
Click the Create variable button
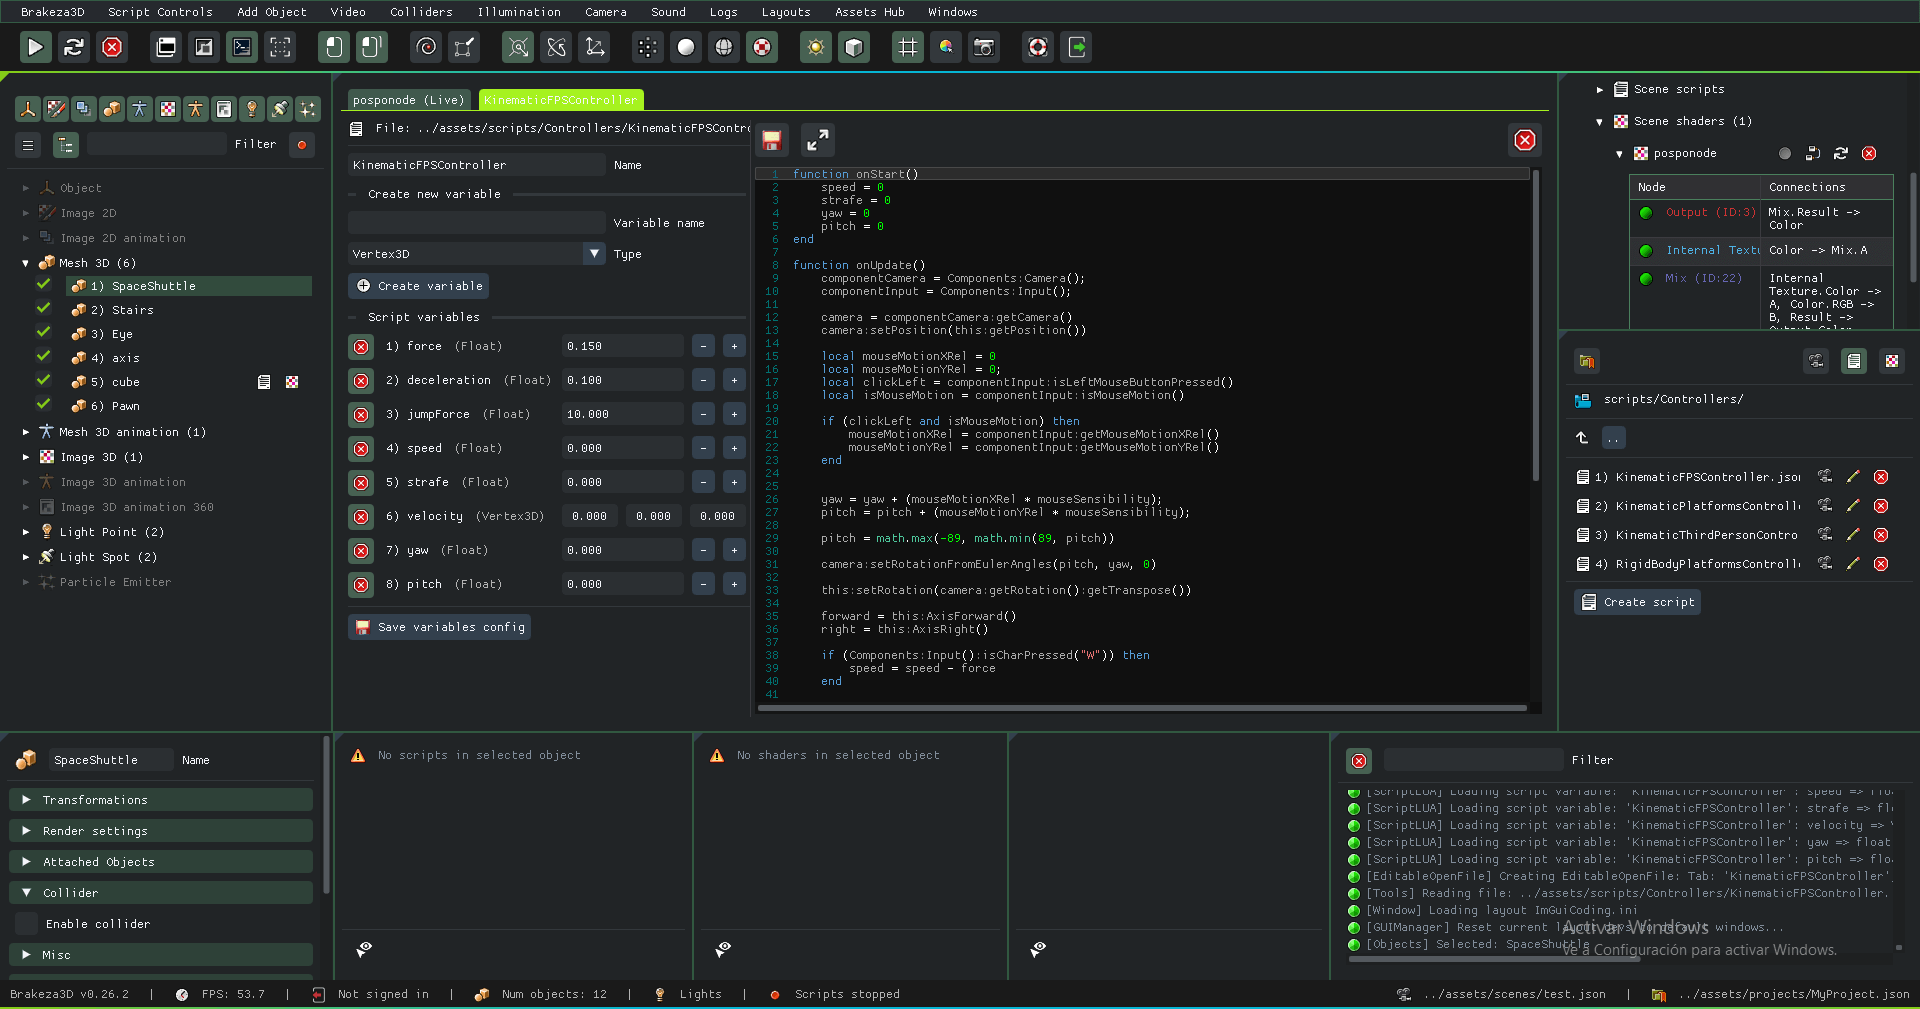click(x=419, y=286)
